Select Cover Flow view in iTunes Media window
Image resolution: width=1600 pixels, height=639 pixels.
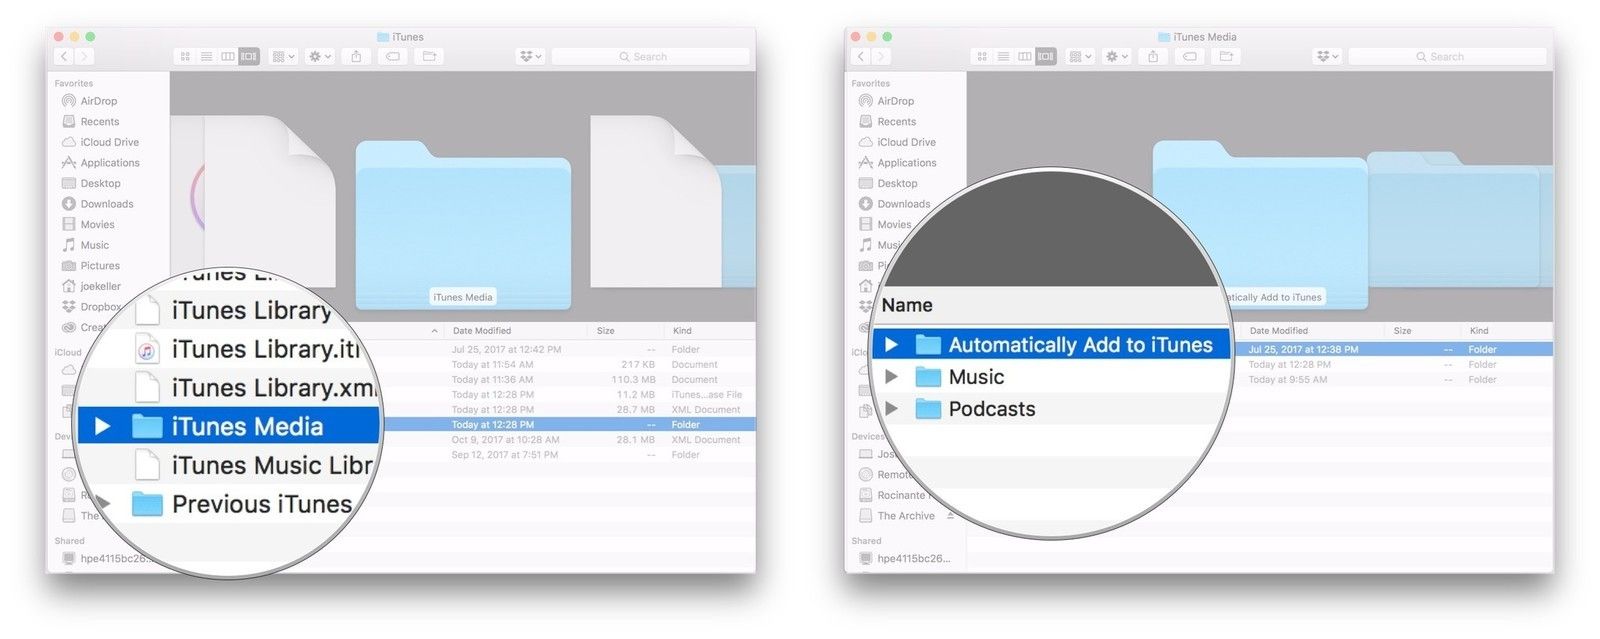click(x=1046, y=57)
